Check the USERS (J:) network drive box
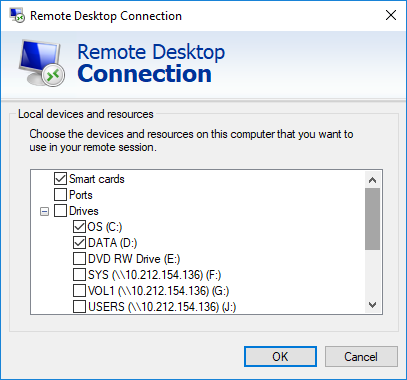The width and height of the screenshot is (407, 380). 79,307
